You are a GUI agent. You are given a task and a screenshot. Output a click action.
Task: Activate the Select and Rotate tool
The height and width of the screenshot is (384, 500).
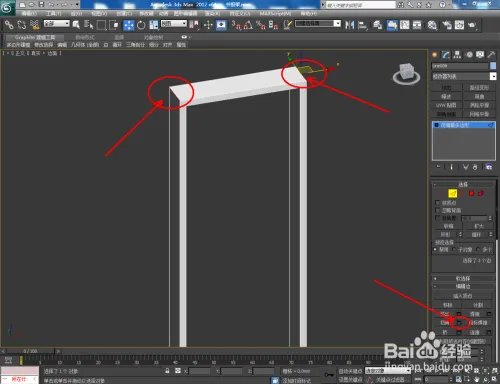point(141,25)
